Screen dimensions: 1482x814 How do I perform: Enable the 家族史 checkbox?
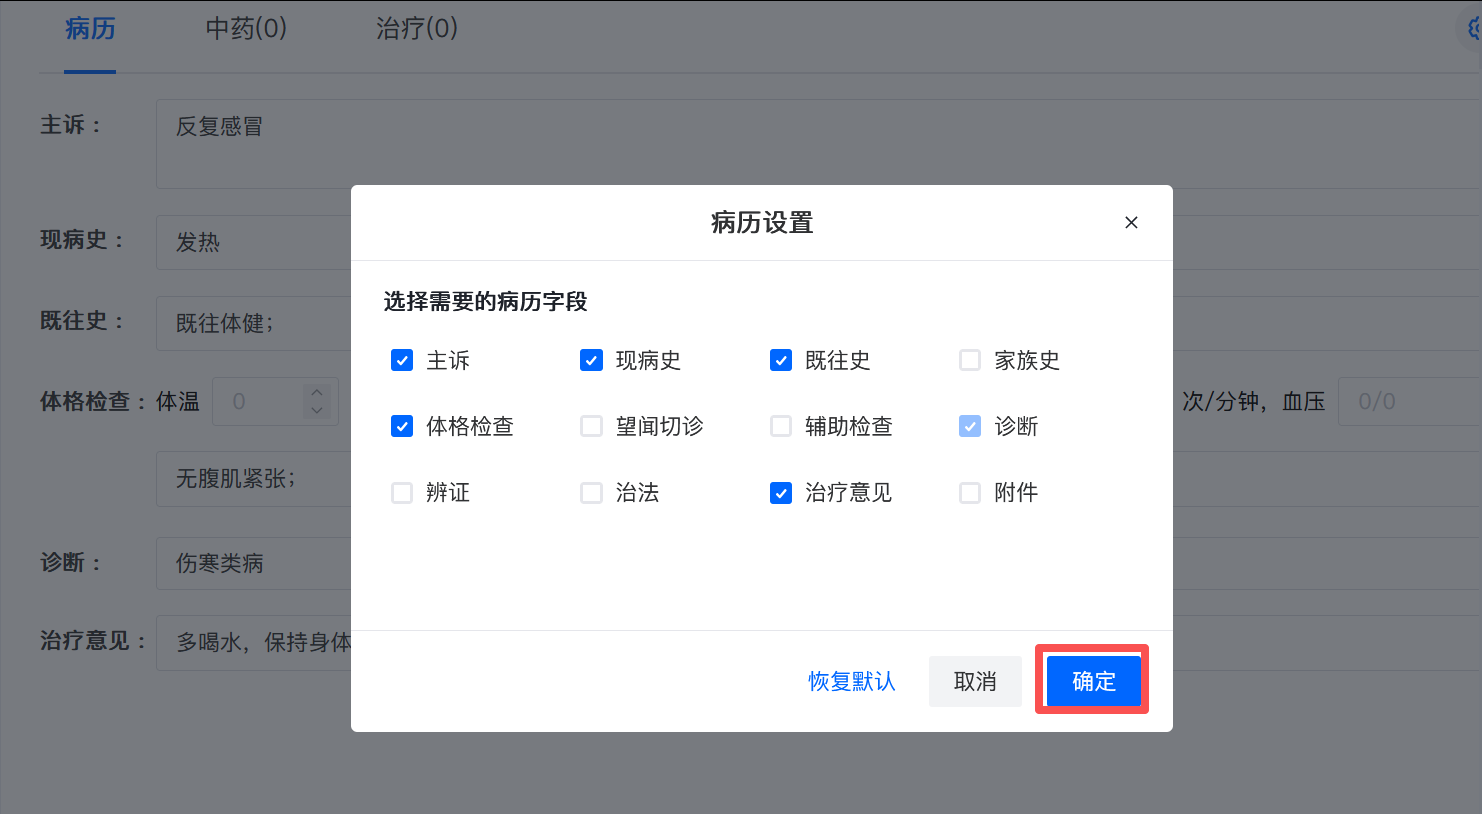(x=970, y=360)
